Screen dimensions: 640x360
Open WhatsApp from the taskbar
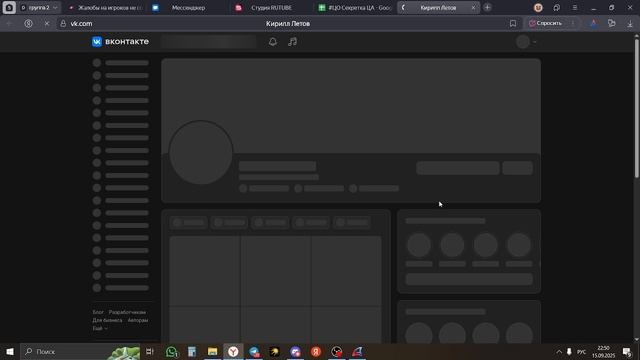coord(172,351)
